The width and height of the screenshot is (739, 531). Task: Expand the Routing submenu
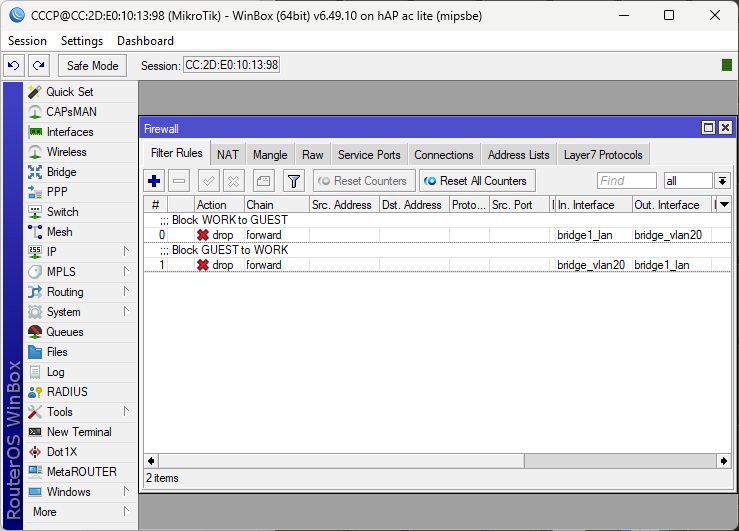click(x=81, y=292)
